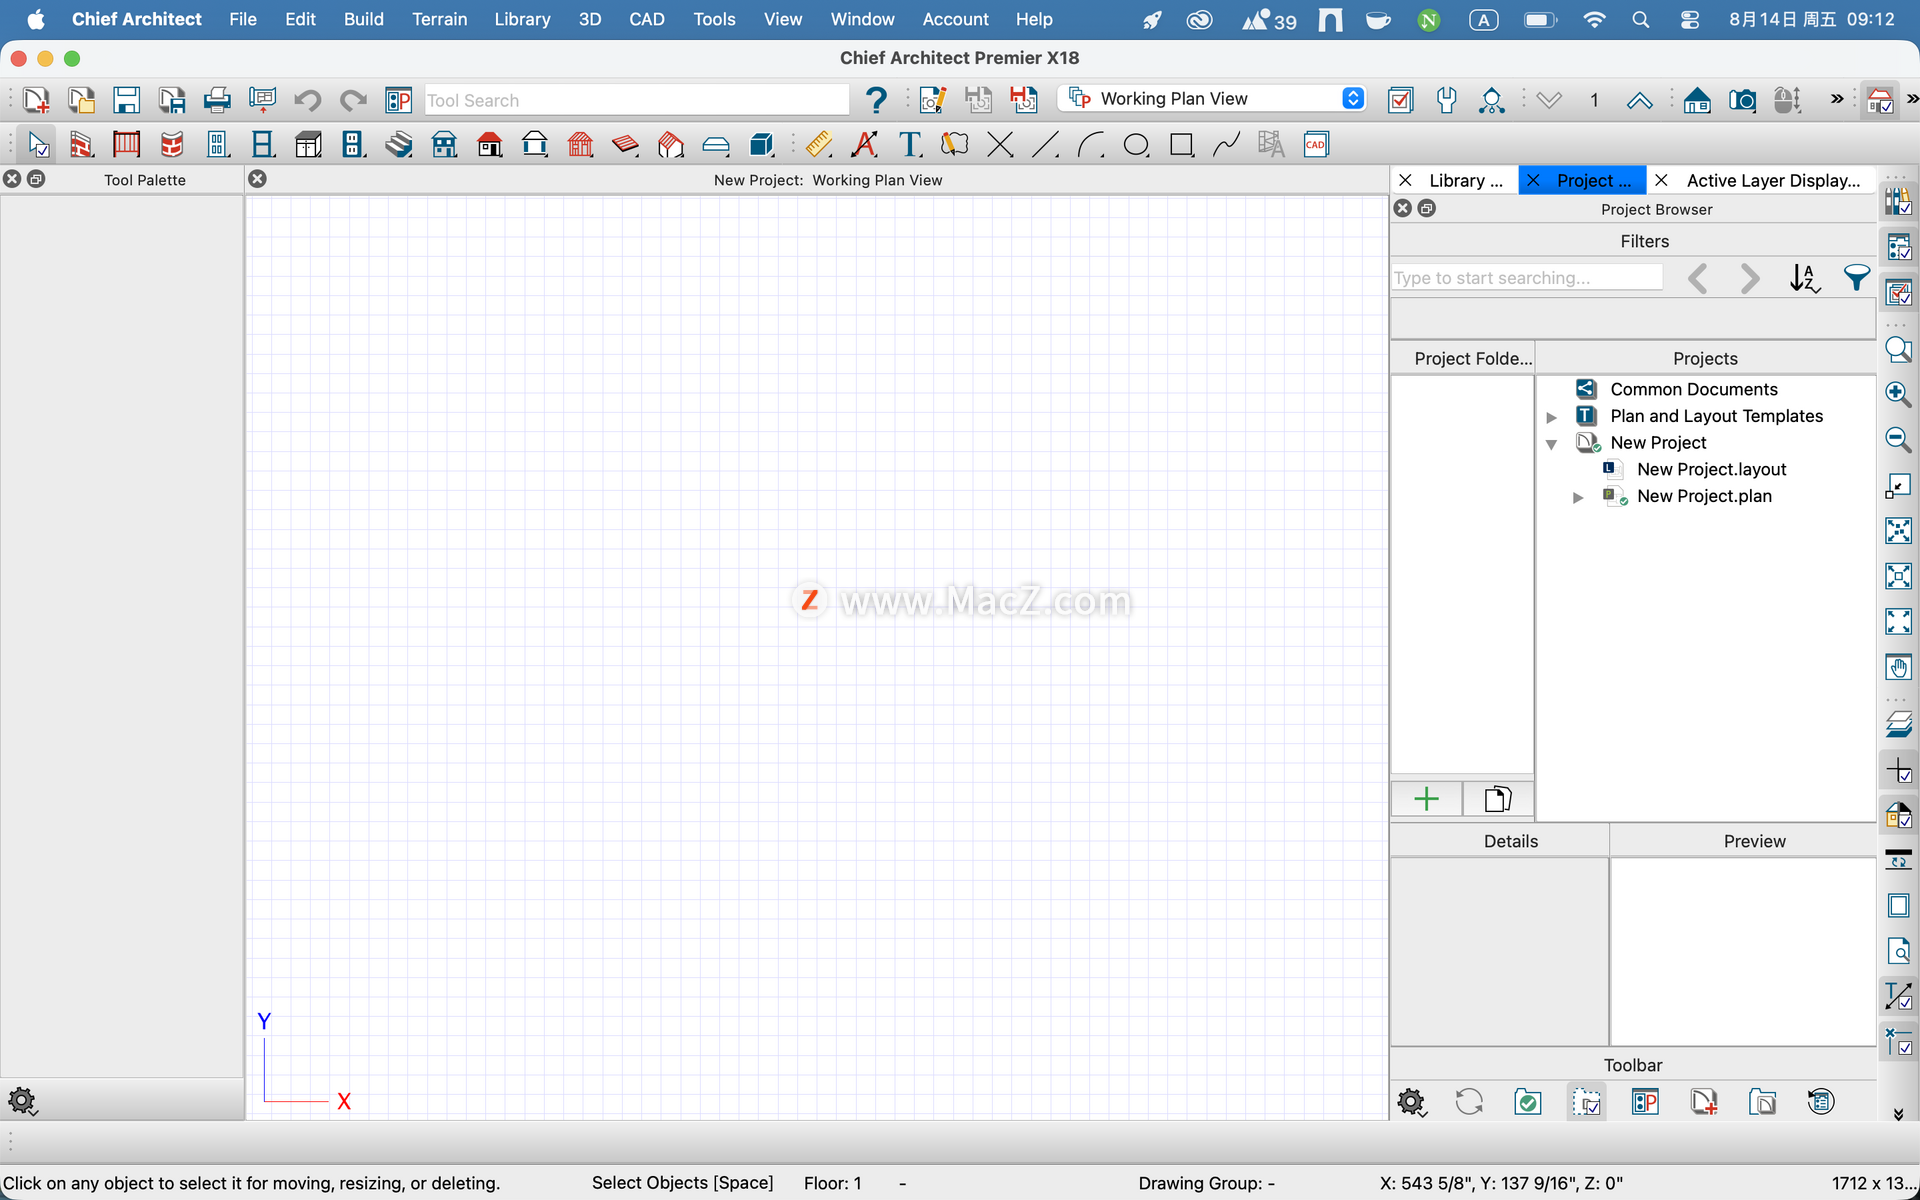Sort projects alphabetically with A-Z icon
The image size is (1920, 1200).
pos(1804,278)
